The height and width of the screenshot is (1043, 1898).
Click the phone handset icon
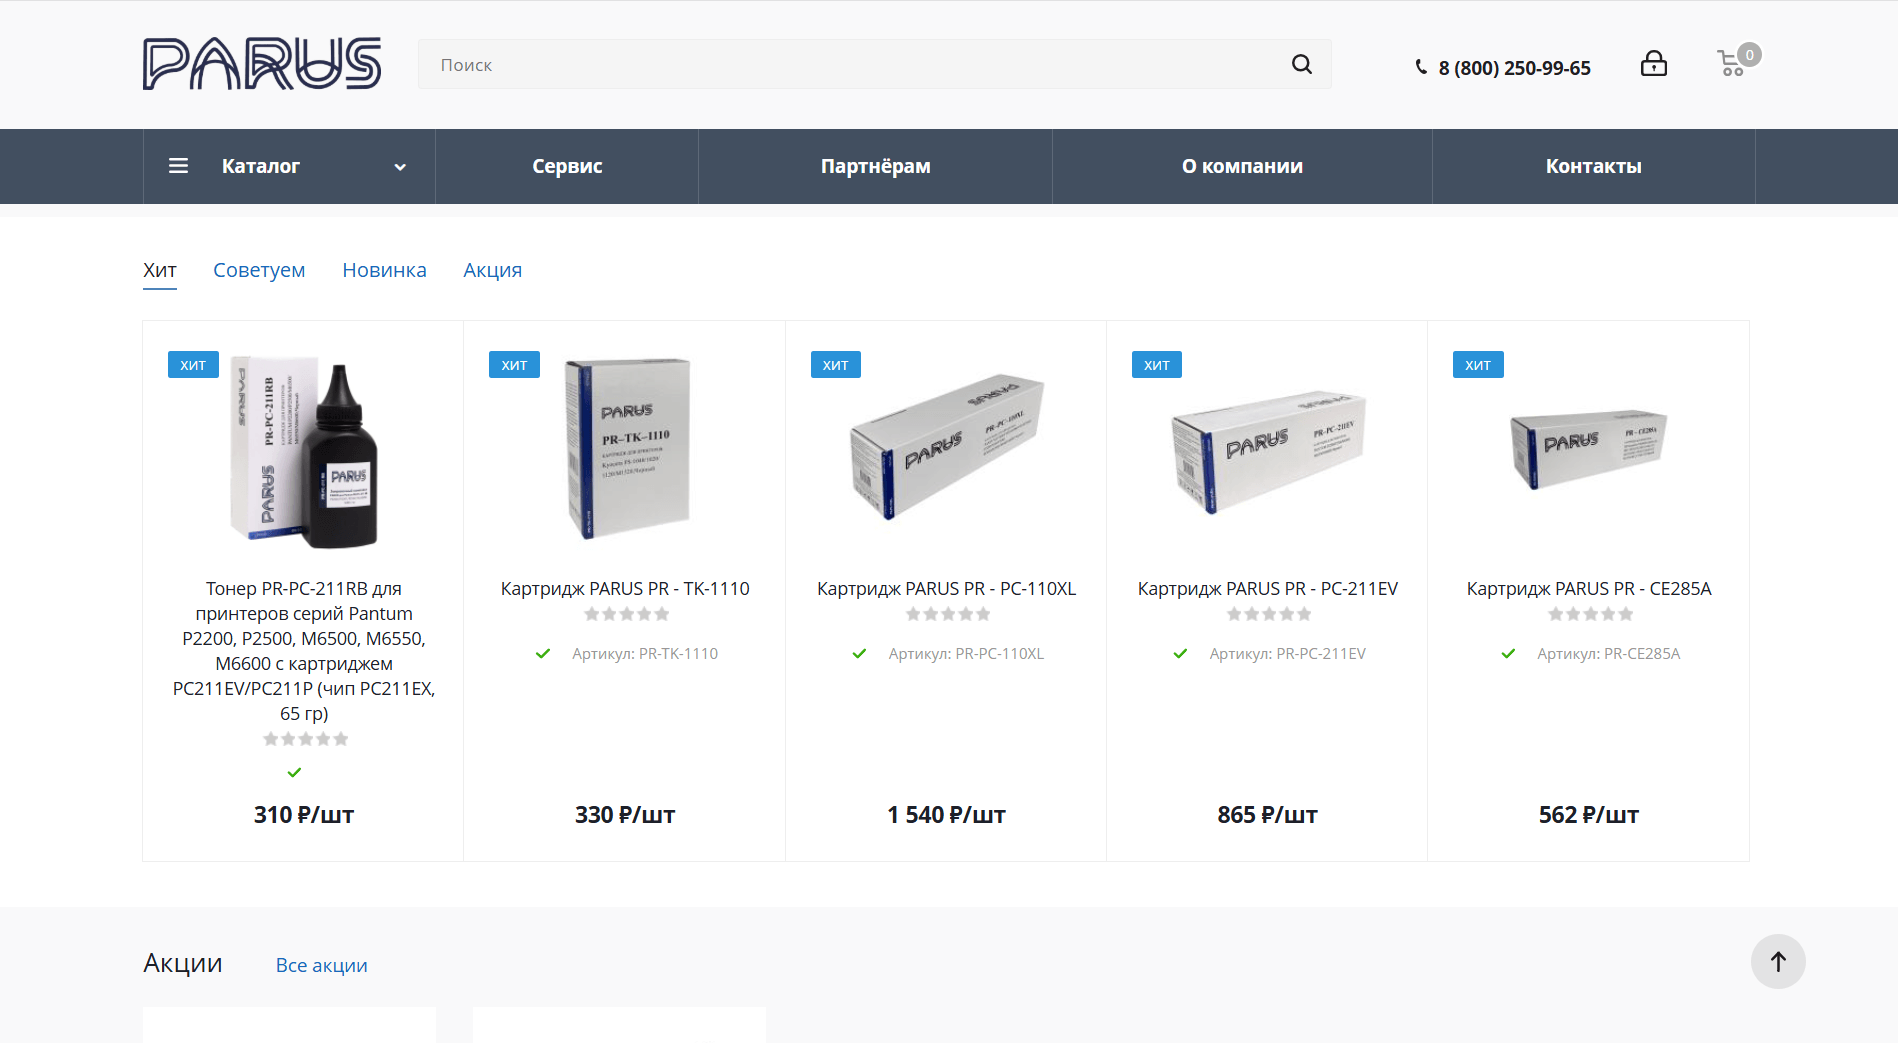click(x=1421, y=68)
